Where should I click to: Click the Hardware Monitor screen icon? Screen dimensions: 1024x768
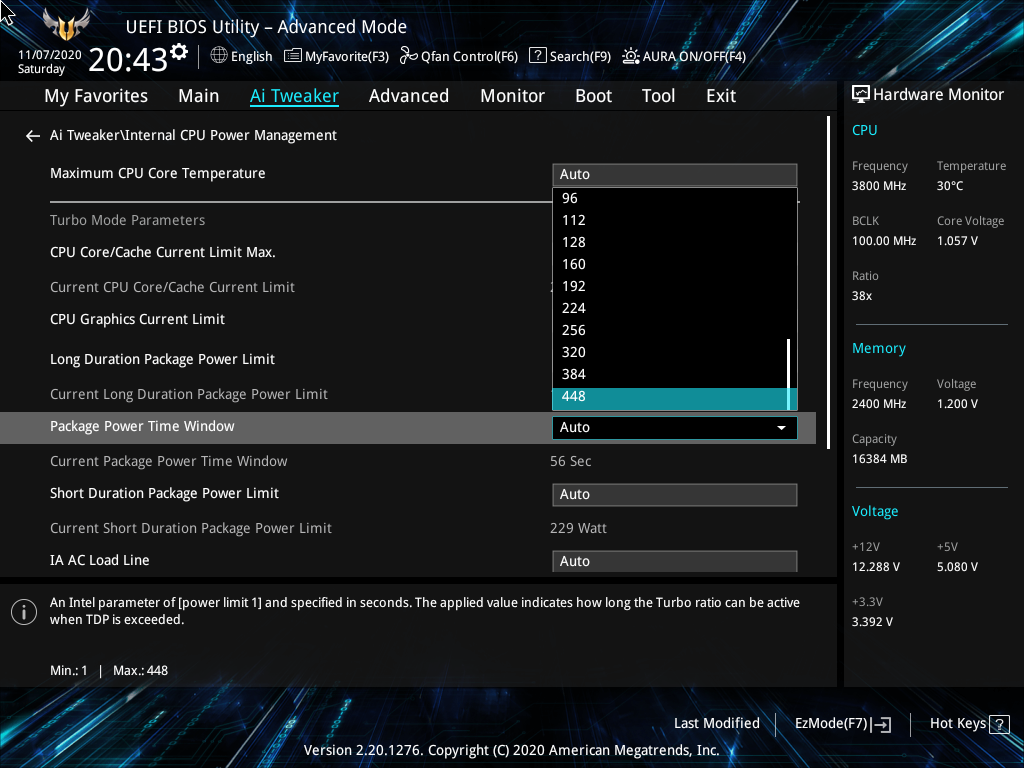point(861,95)
